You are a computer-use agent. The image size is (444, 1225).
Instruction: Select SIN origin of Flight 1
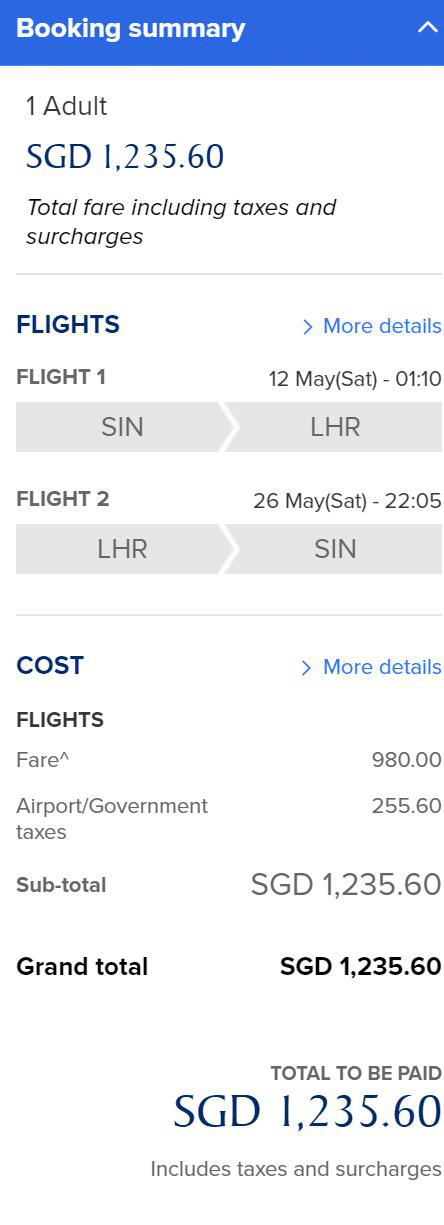click(122, 427)
